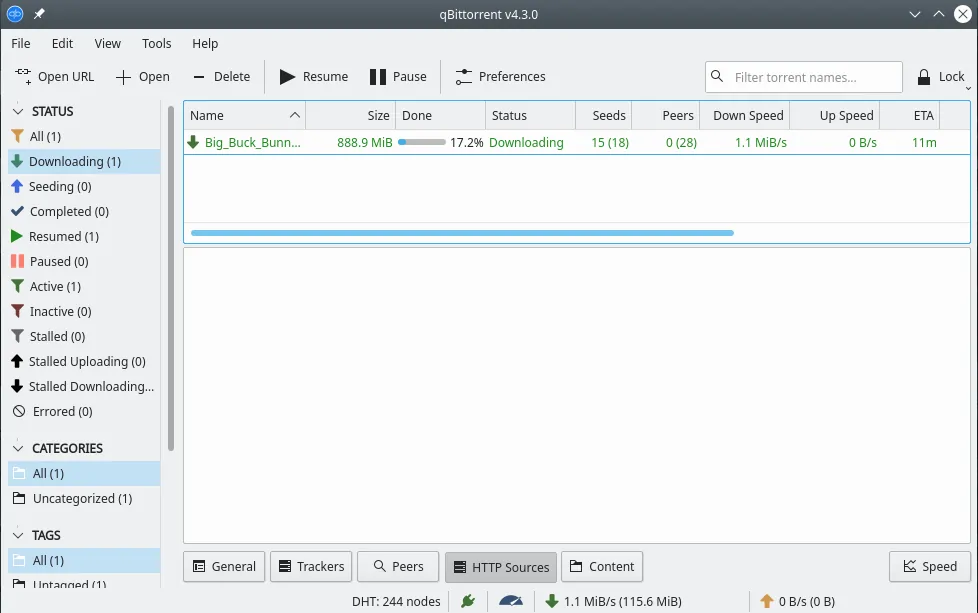Click the qBittorrent app icon in title bar
The height and width of the screenshot is (613, 978).
(x=15, y=14)
